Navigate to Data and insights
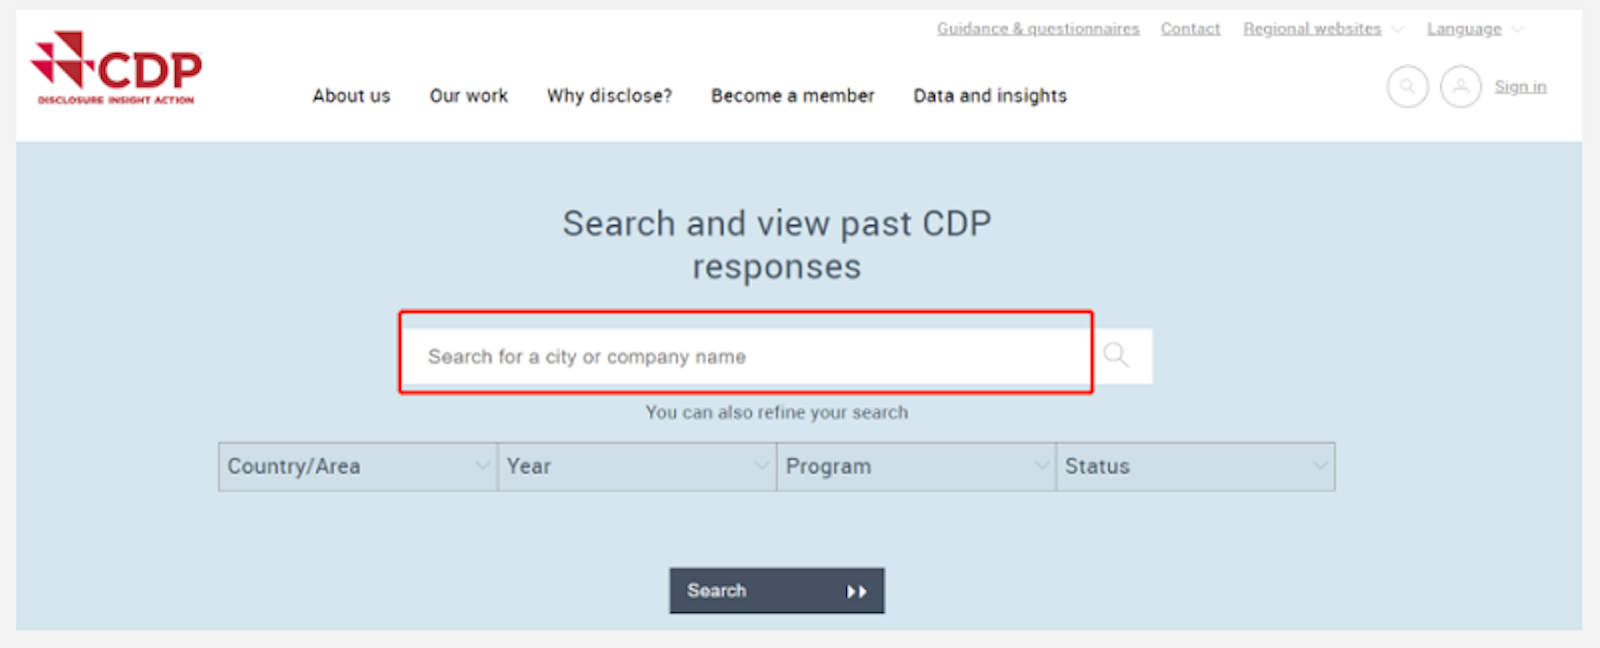 [x=990, y=96]
